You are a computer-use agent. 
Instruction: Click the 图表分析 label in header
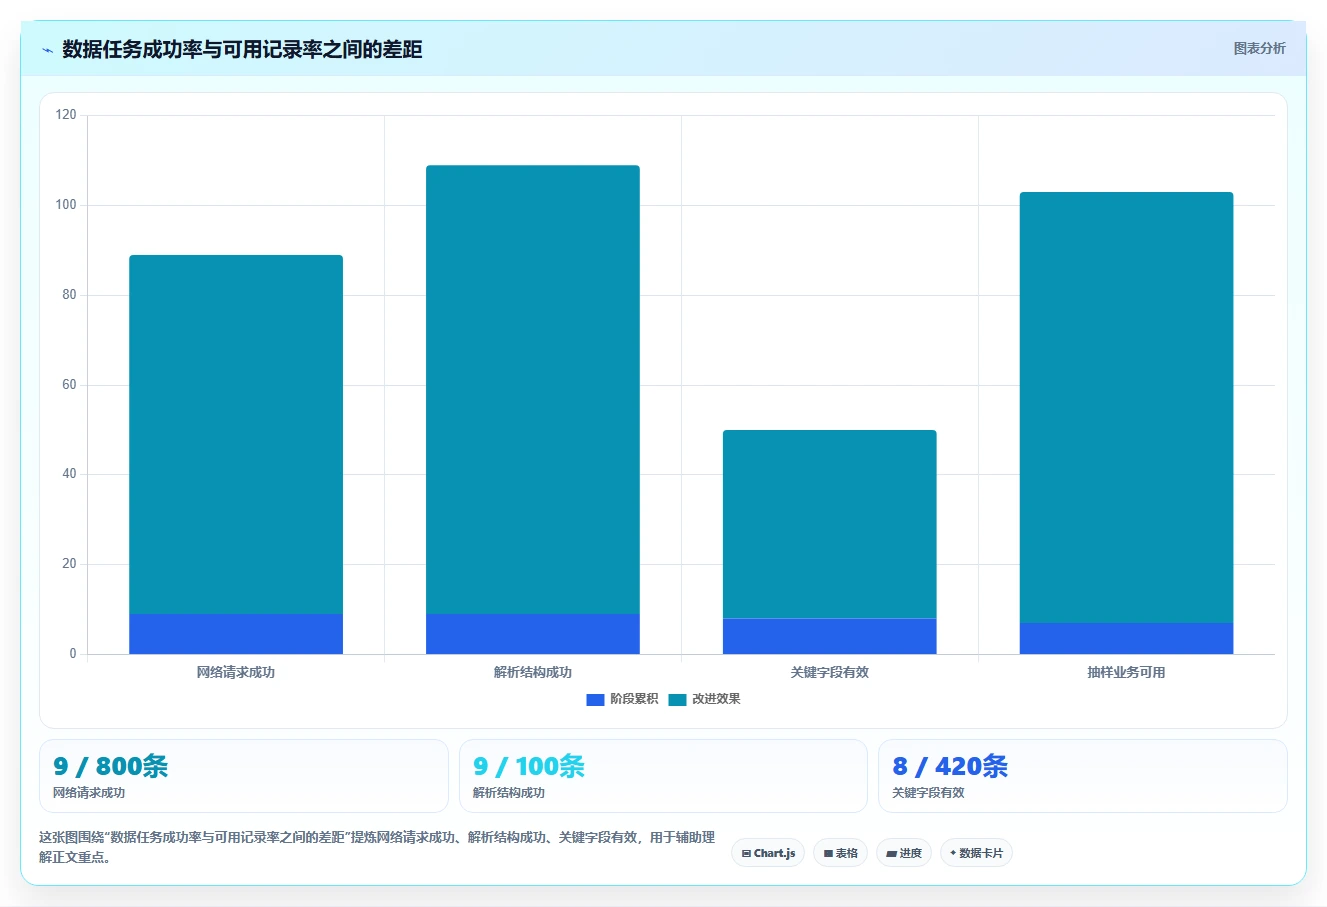pos(1259,48)
